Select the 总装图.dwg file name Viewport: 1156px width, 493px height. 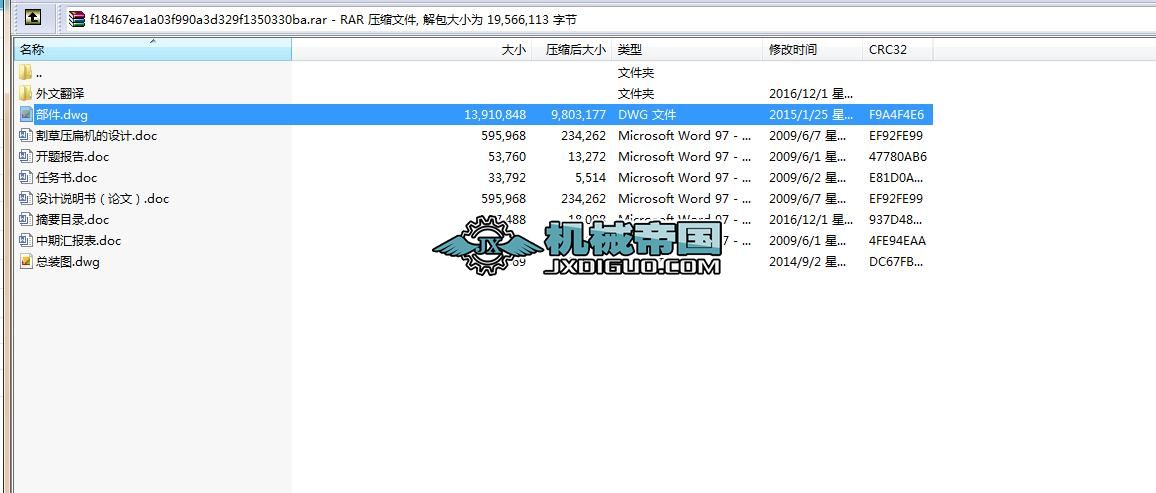(67, 262)
